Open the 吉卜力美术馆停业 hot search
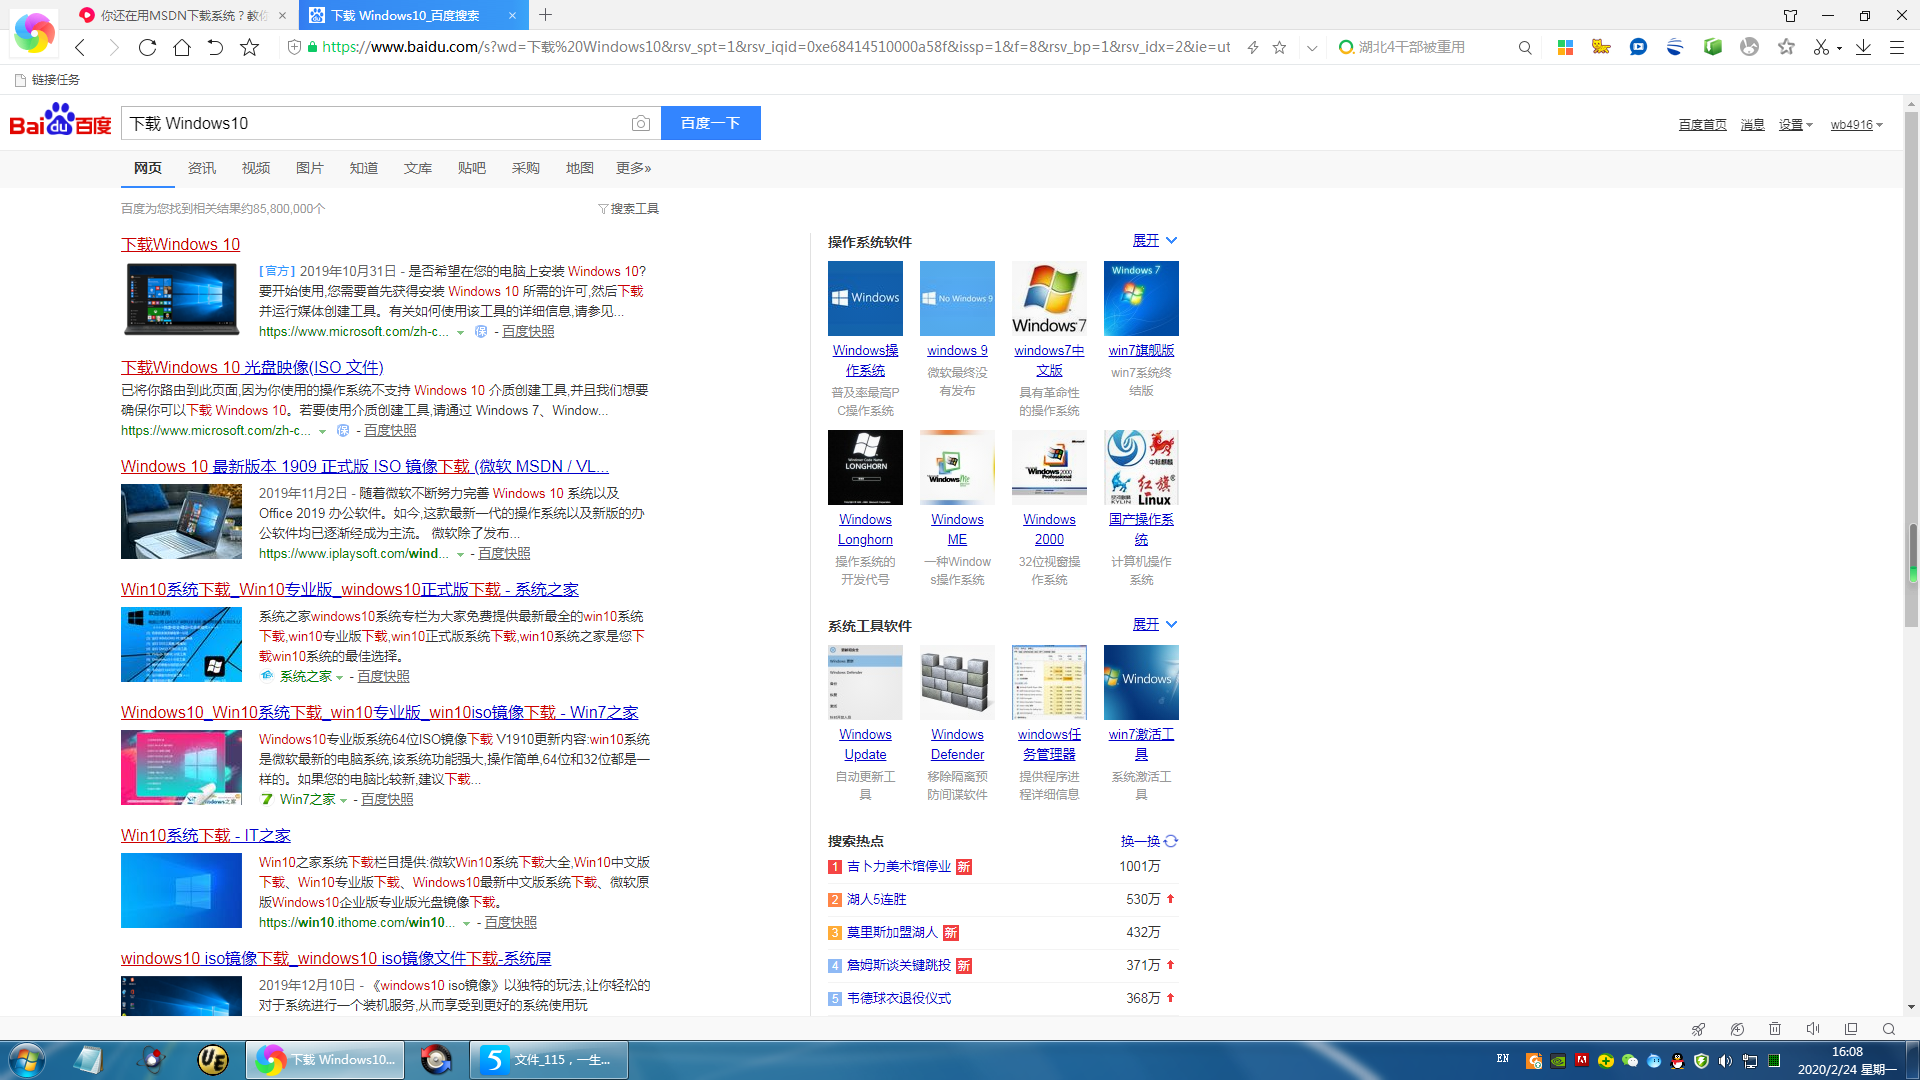The image size is (1920, 1080). coord(899,867)
